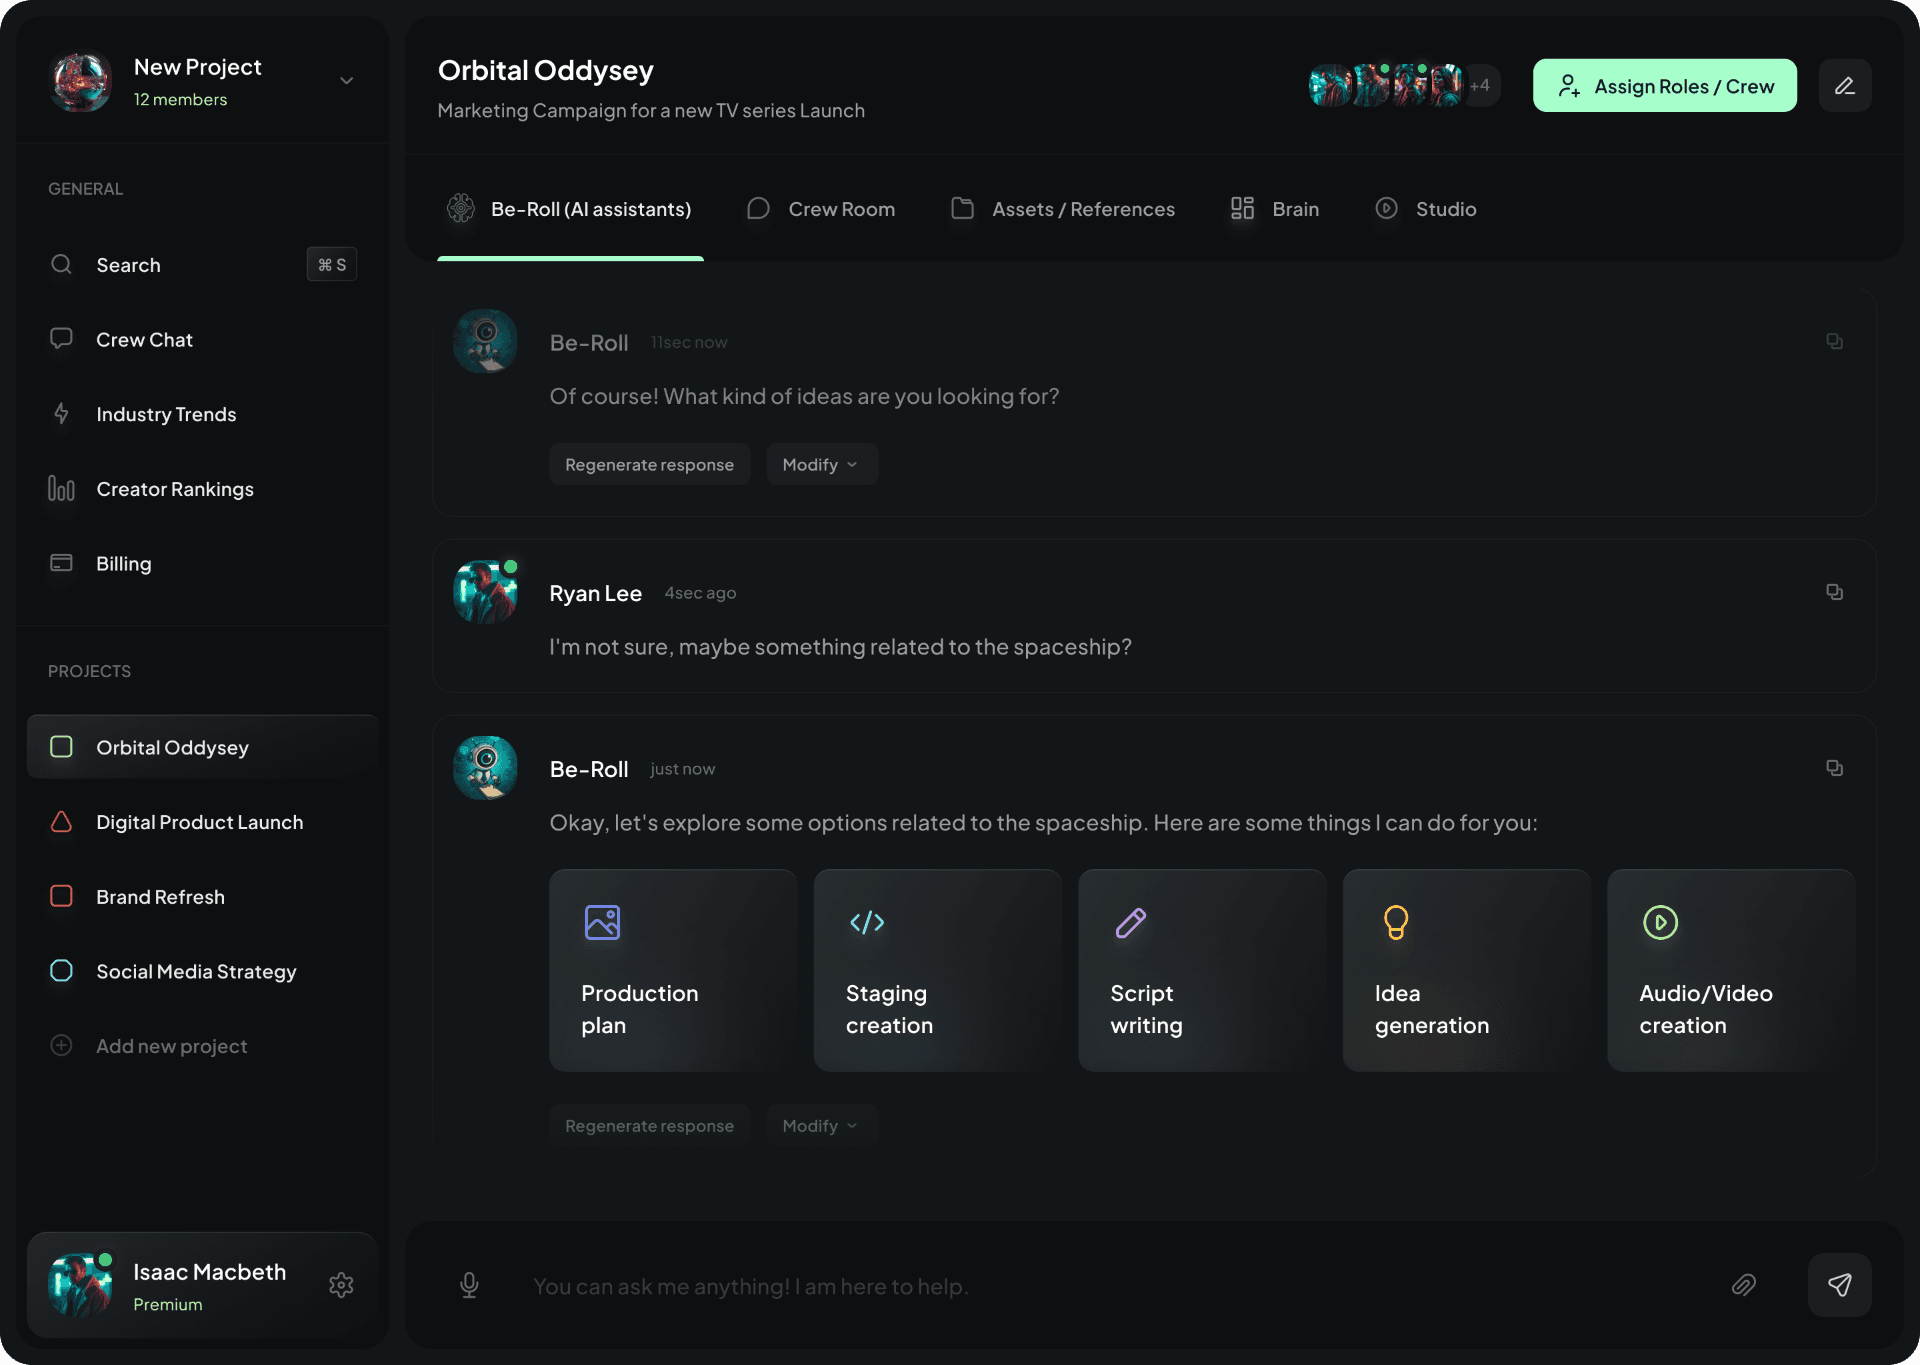
Task: Open settings gear next to Isaac Macbeth
Action: [x=340, y=1285]
